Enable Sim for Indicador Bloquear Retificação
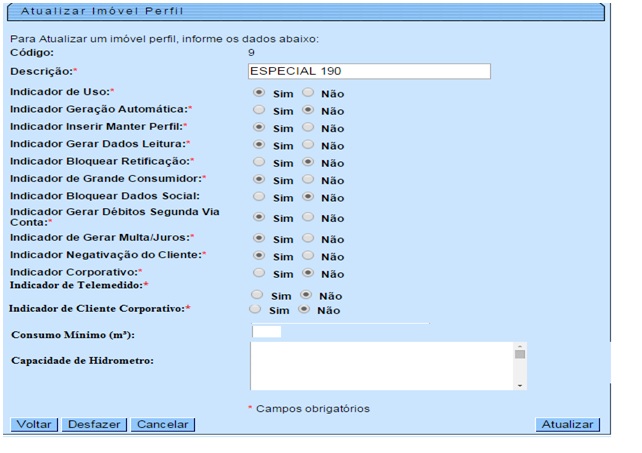Screen dimensions: 642x453 259,161
